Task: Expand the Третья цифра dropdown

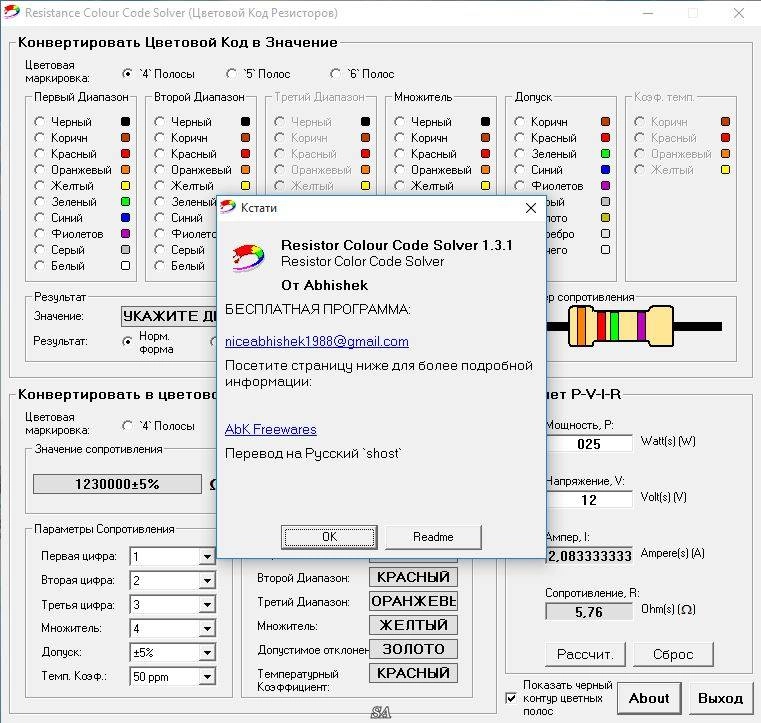Action: [207, 604]
